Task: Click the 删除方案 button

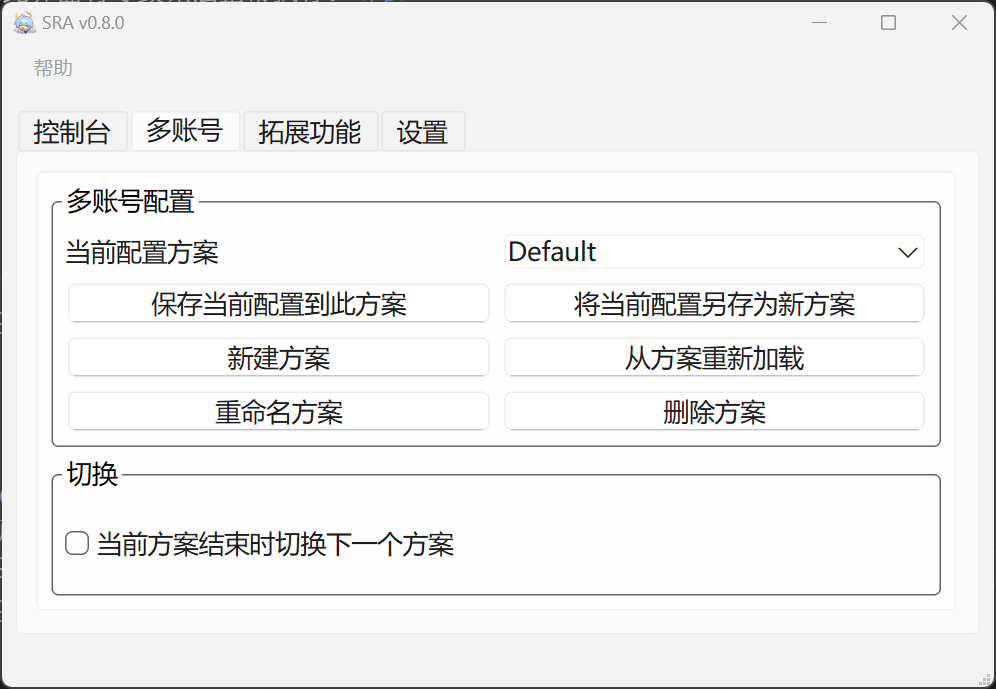Action: pos(714,411)
